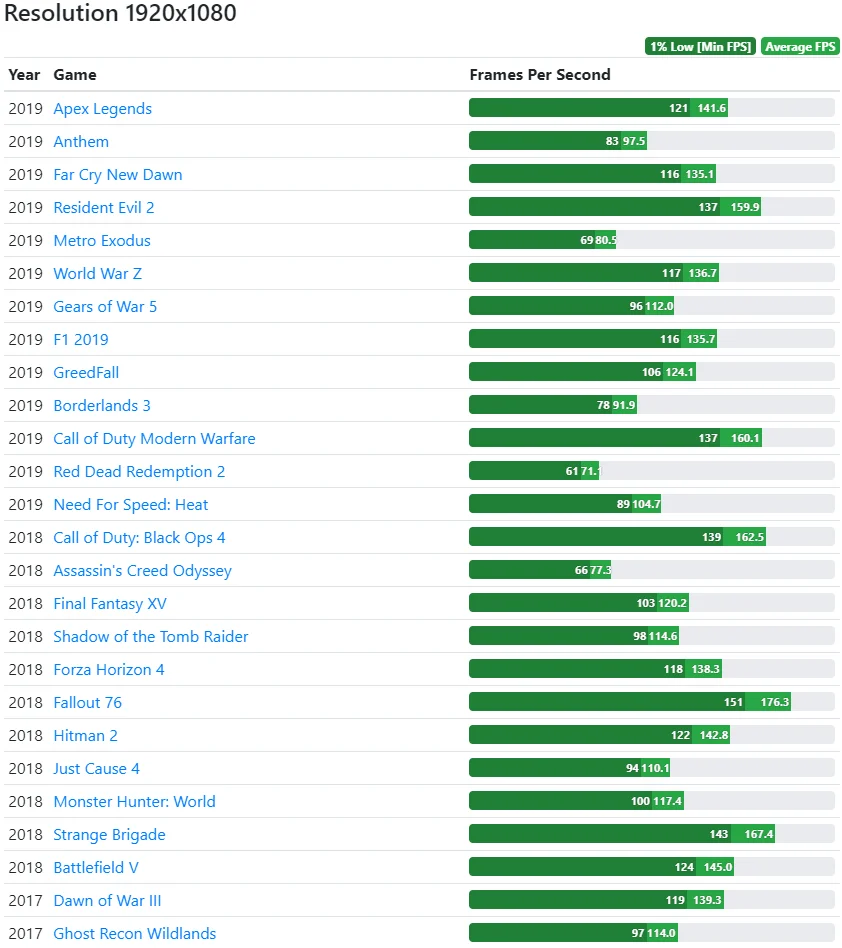The height and width of the screenshot is (948, 842).
Task: Open Far Cry New Dawn link
Action: [x=117, y=174]
